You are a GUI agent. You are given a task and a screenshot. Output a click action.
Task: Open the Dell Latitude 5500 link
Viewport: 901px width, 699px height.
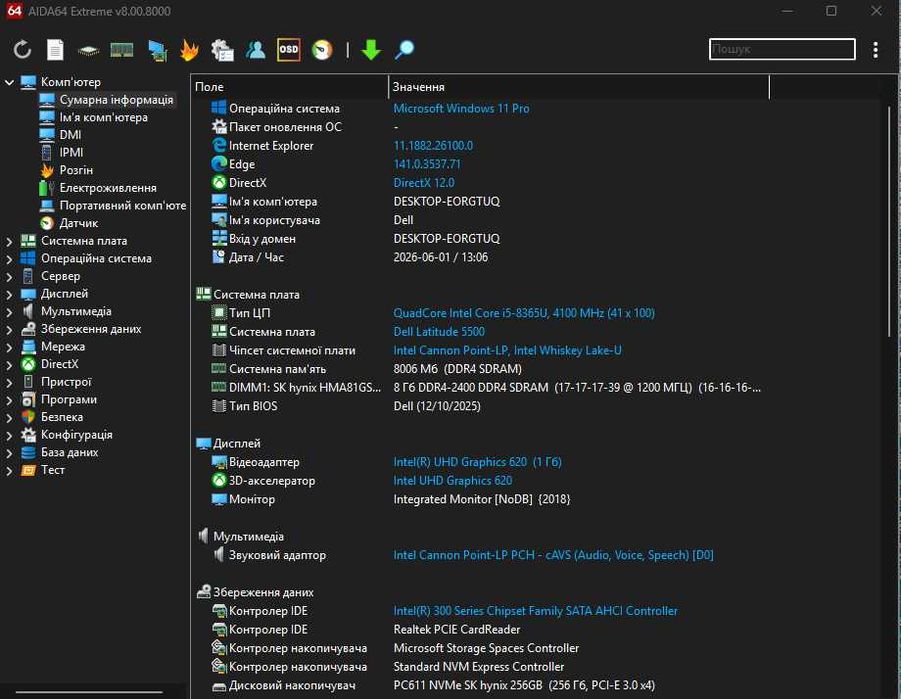coord(439,332)
